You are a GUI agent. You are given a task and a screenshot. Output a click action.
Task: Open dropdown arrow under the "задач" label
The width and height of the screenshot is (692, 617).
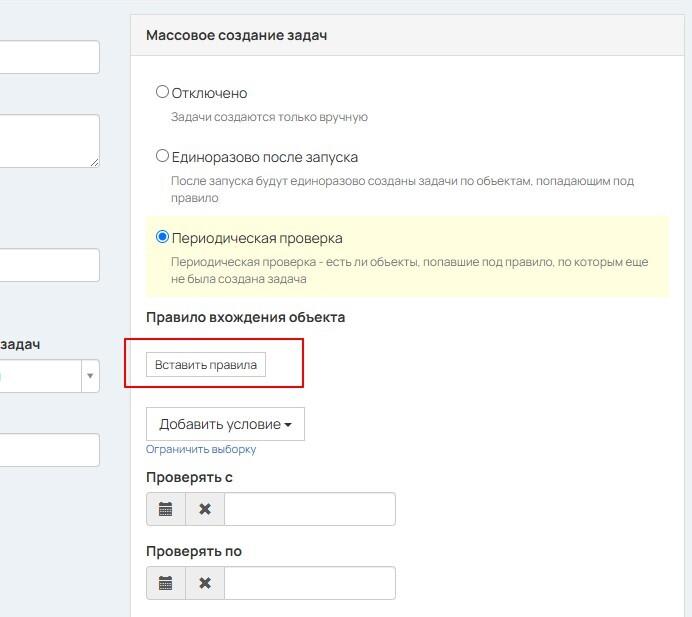(90, 376)
